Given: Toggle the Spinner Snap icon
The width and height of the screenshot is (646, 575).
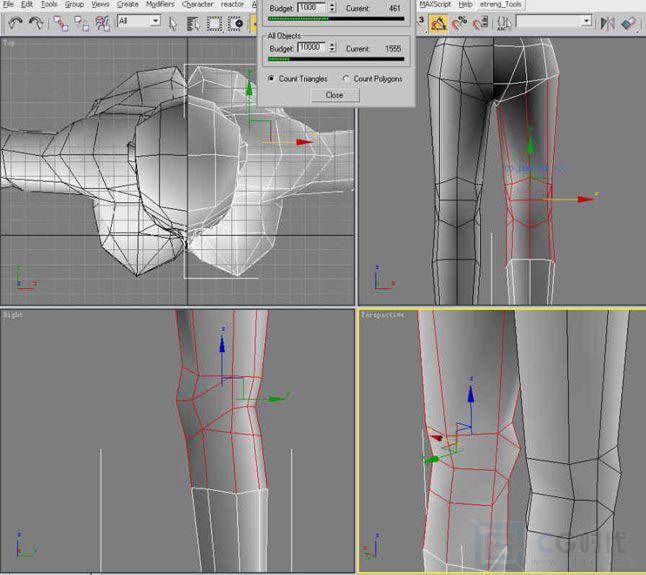Looking at the screenshot, I should (480, 23).
